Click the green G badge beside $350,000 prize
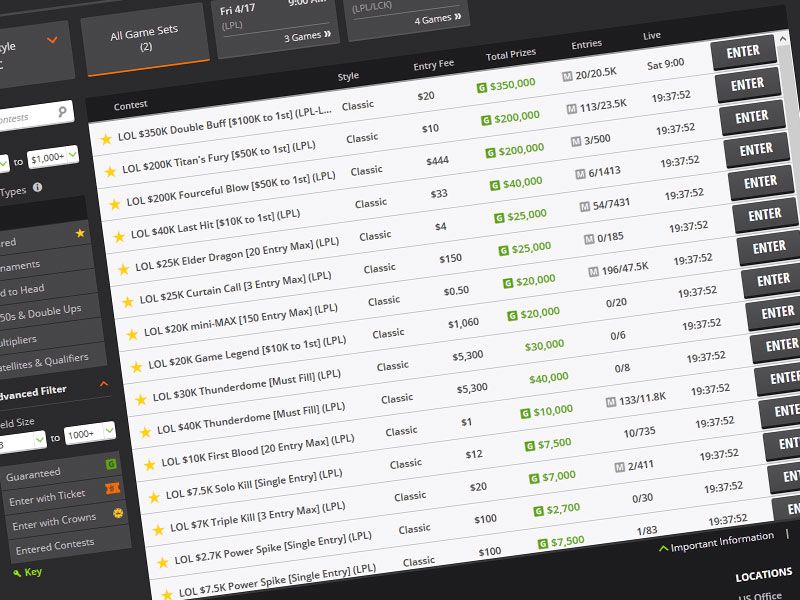This screenshot has height=600, width=800. pyautogui.click(x=481, y=88)
